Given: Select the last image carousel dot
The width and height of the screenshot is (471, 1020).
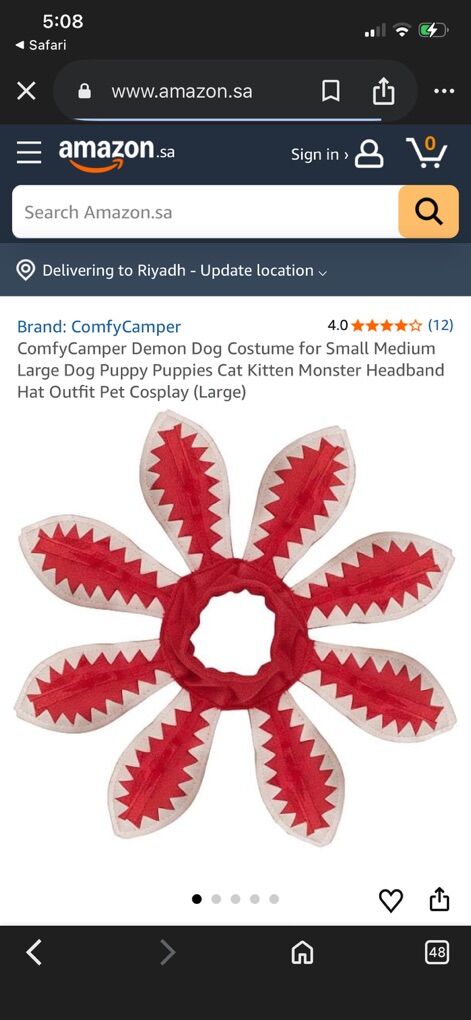Looking at the screenshot, I should click(x=274, y=899).
